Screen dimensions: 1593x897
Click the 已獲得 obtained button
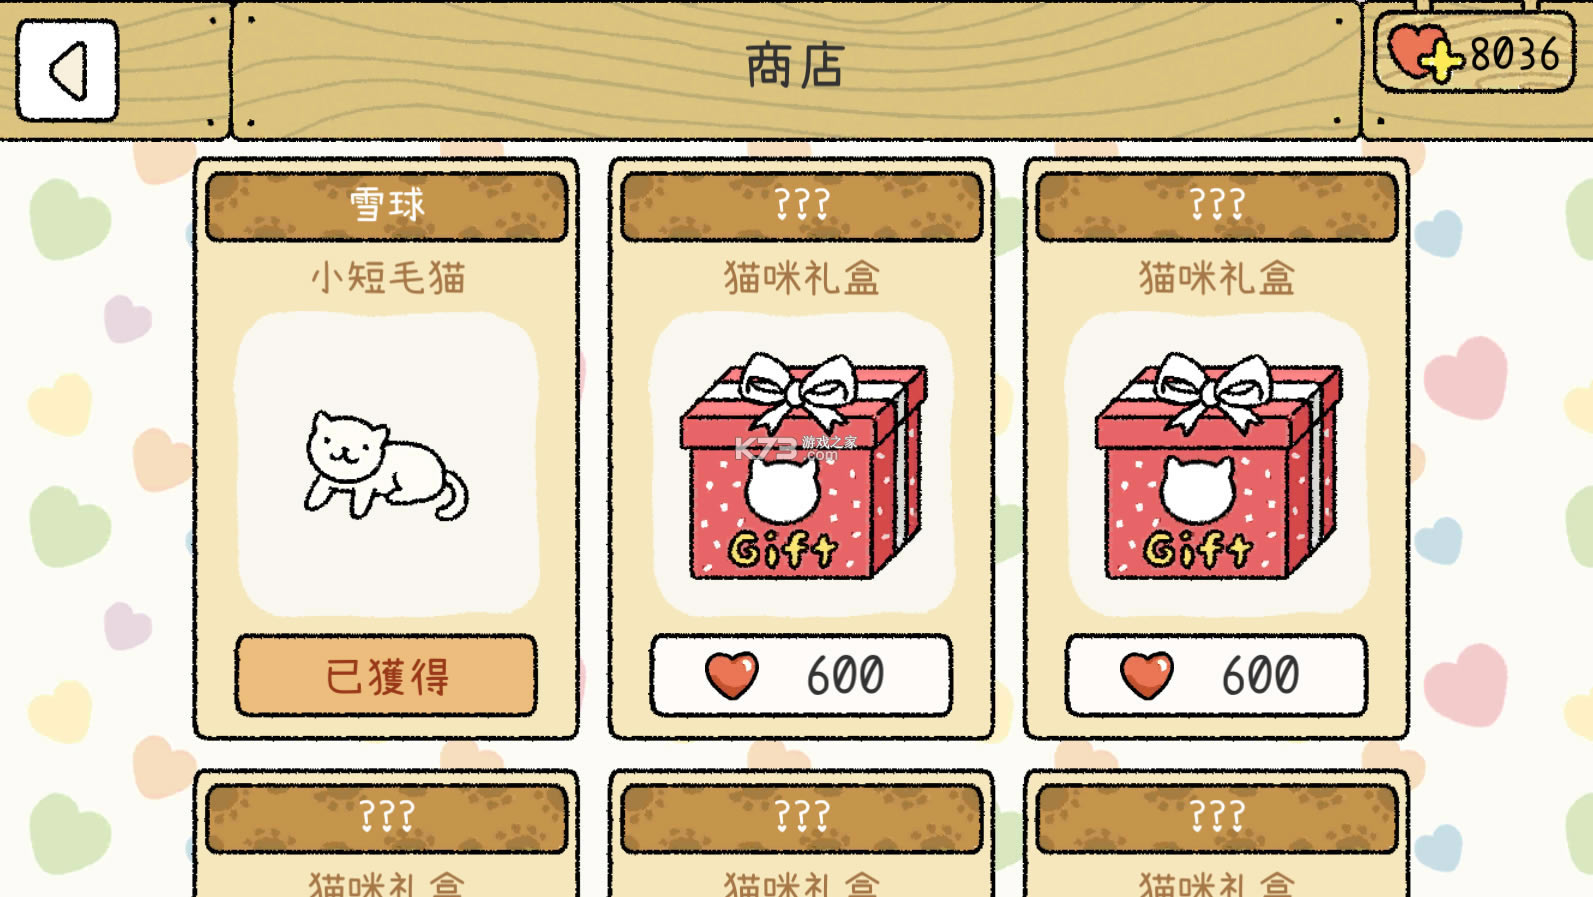point(386,675)
